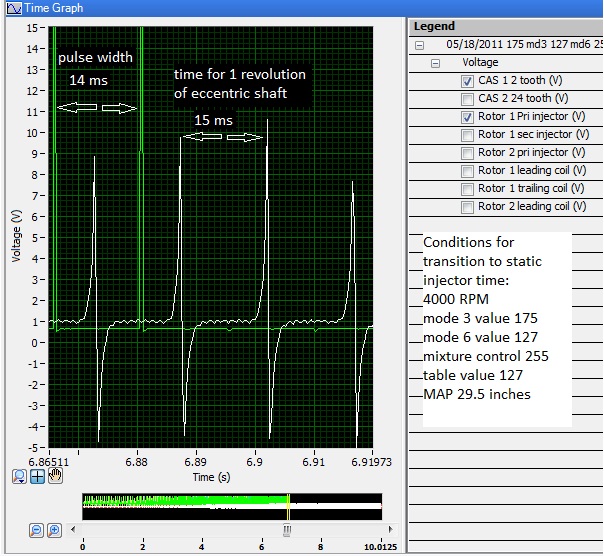This screenshot has width=604, height=556.
Task: Click the timeline scrollbar thumb
Action: coord(286,530)
